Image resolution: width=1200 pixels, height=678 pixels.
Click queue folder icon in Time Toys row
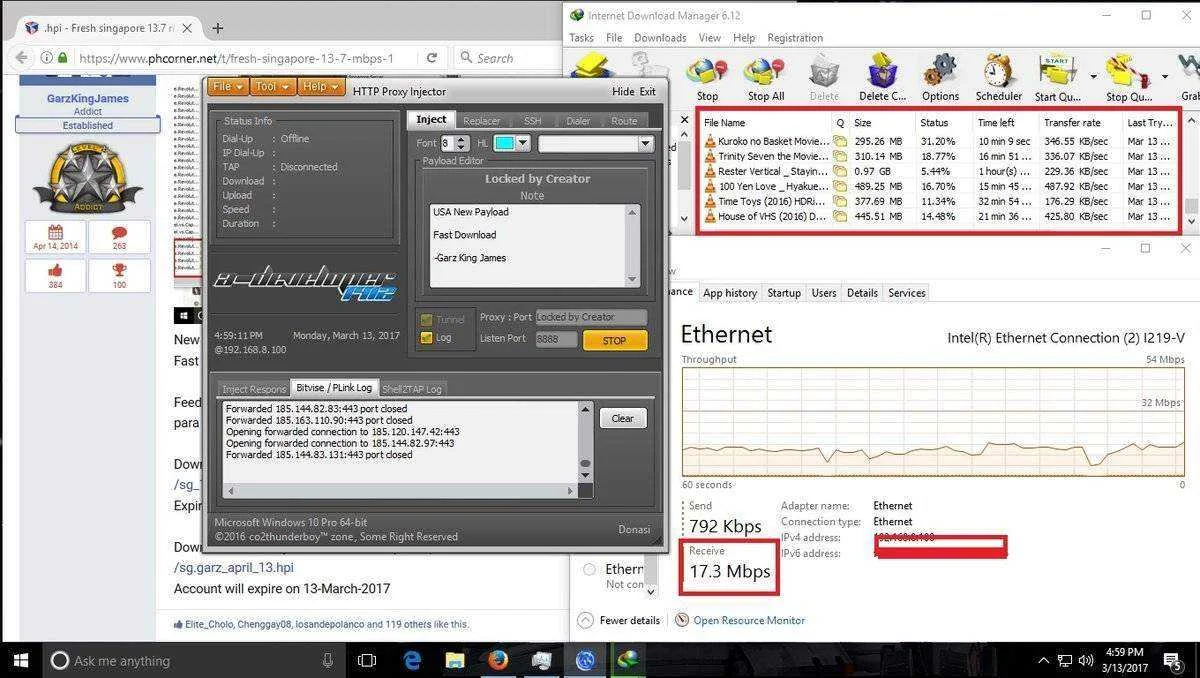pos(841,201)
